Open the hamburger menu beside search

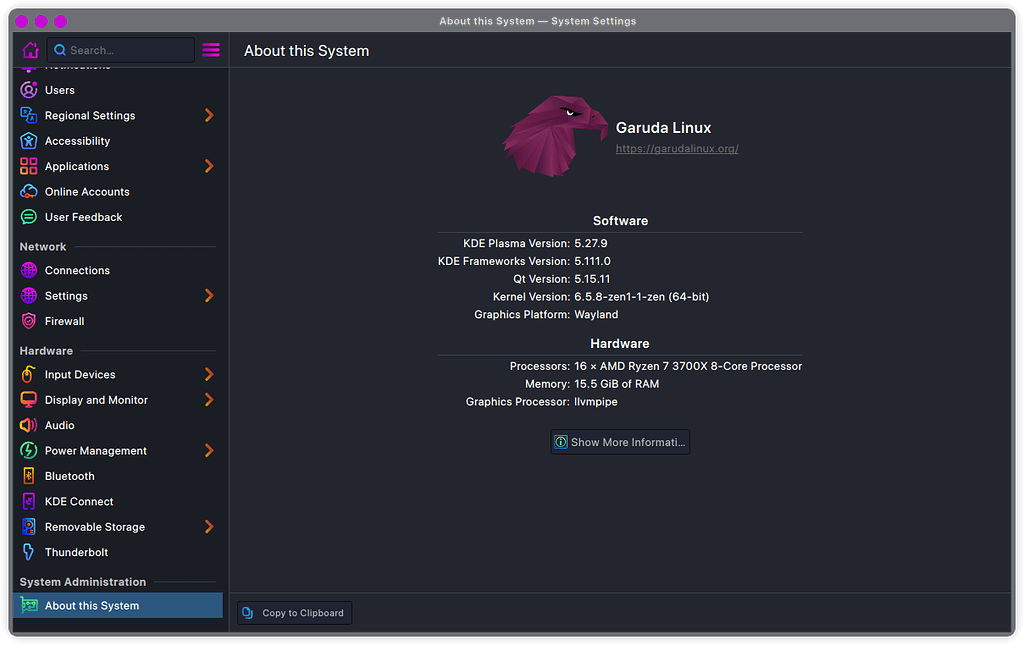[x=210, y=49]
